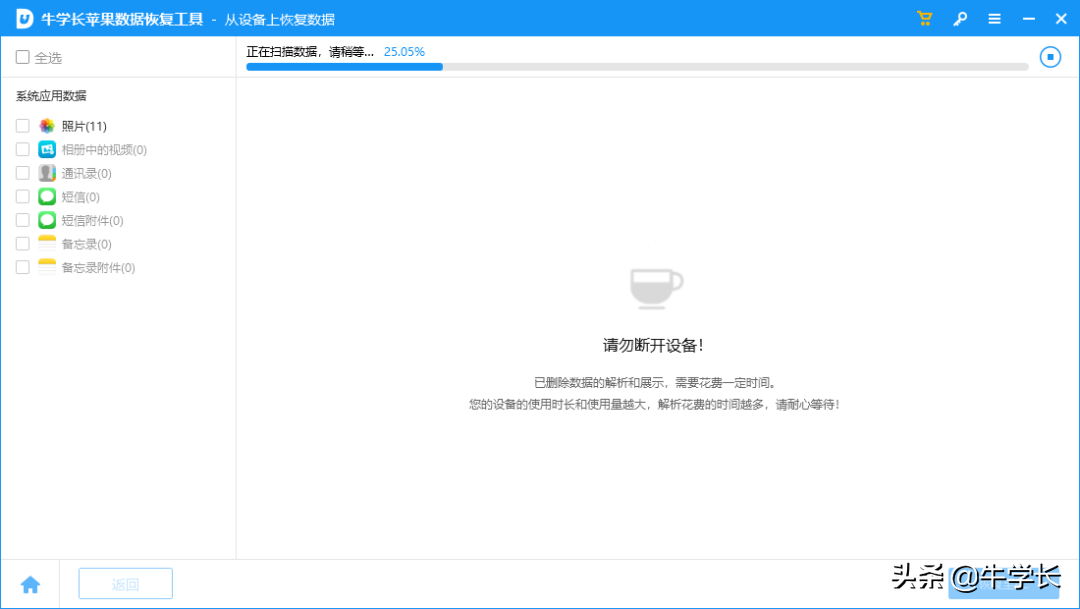1080x609 pixels.
Task: Open the 备忘录附件(0) item
Action: (x=98, y=267)
